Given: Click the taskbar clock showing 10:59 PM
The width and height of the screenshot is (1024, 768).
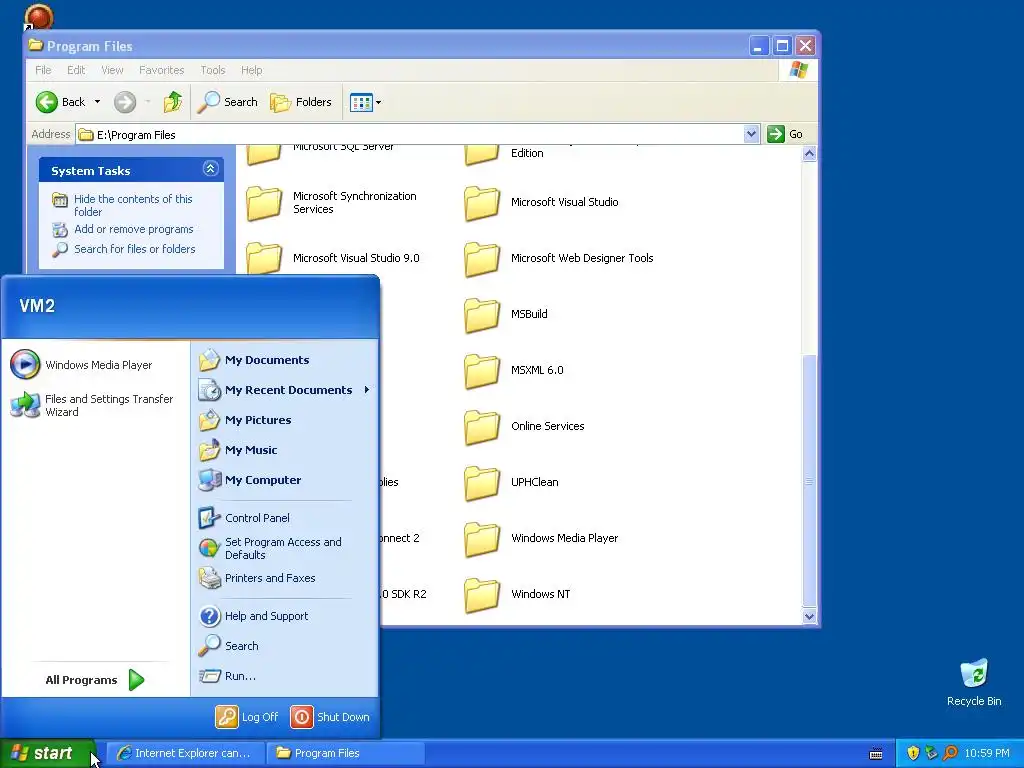Looking at the screenshot, I should pyautogui.click(x=987, y=754).
